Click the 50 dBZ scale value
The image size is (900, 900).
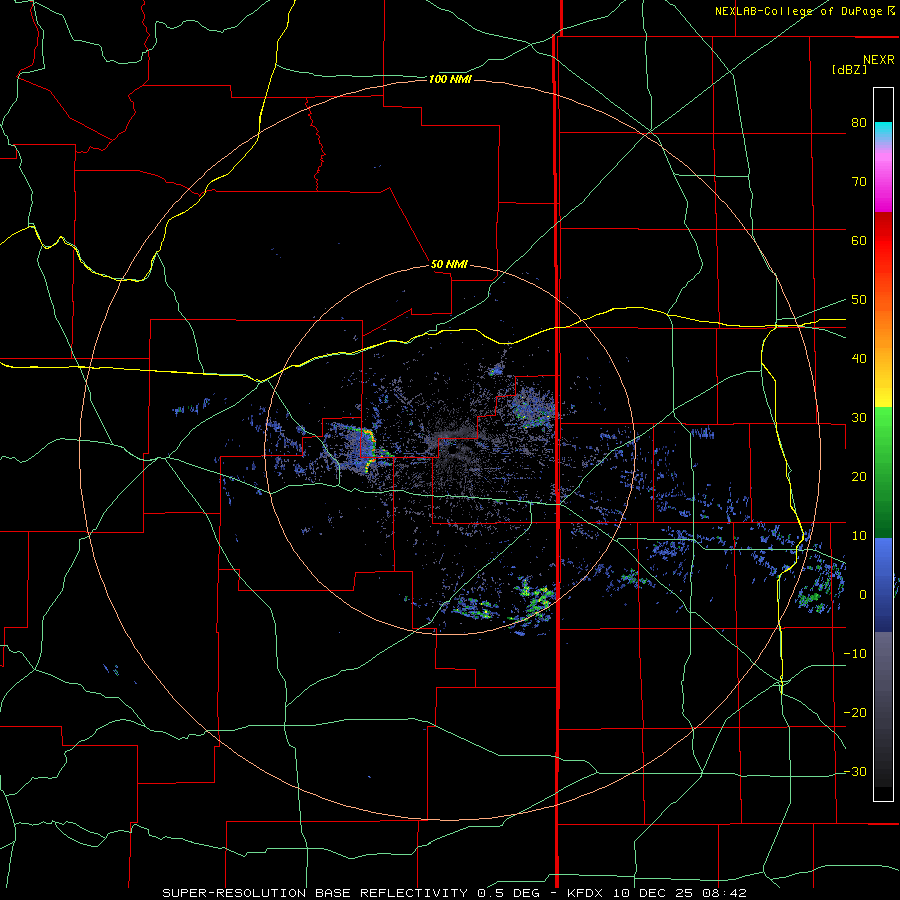859,300
